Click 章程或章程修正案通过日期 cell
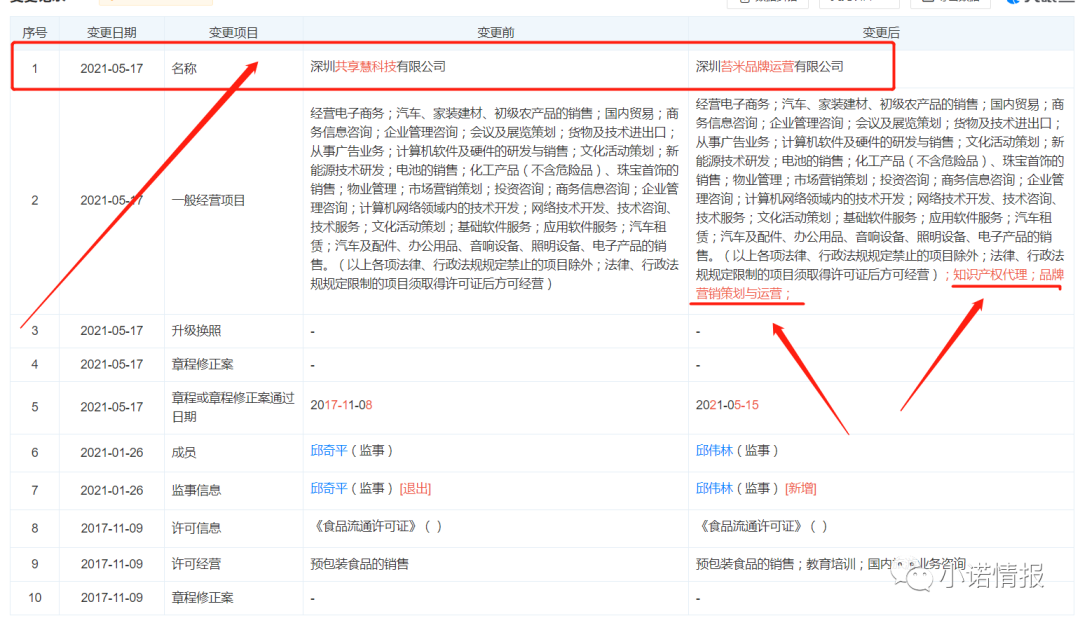This screenshot has height=623, width=1080. 233,408
